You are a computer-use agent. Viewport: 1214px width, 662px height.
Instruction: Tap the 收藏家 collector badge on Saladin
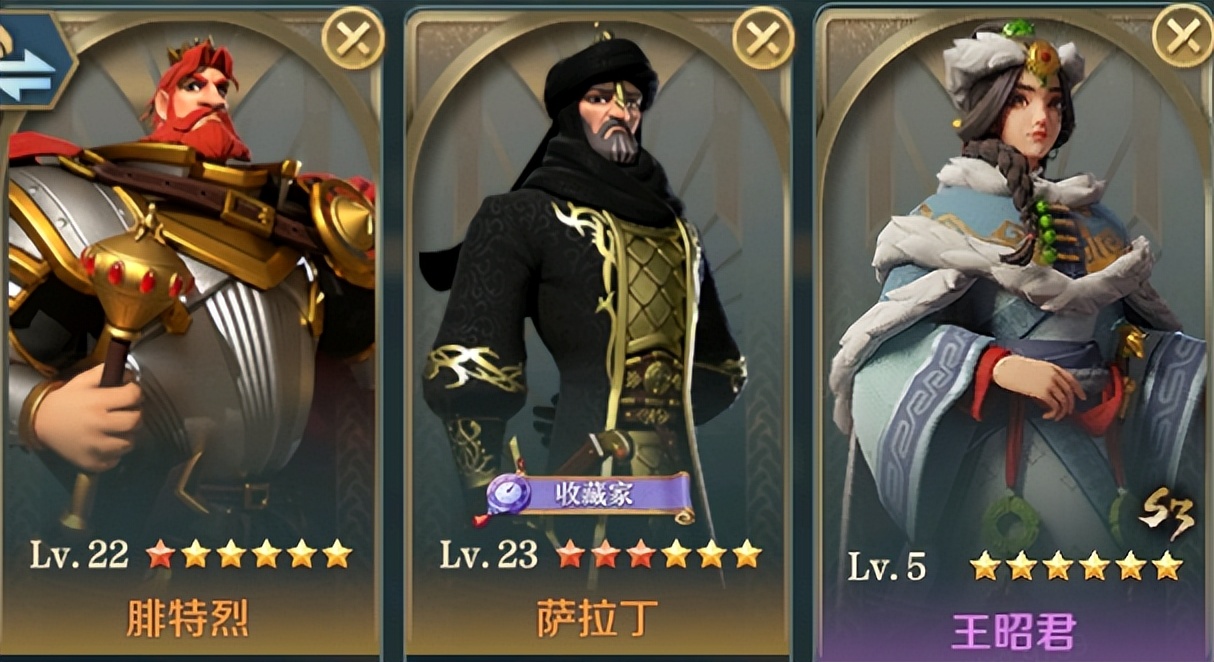(590, 495)
